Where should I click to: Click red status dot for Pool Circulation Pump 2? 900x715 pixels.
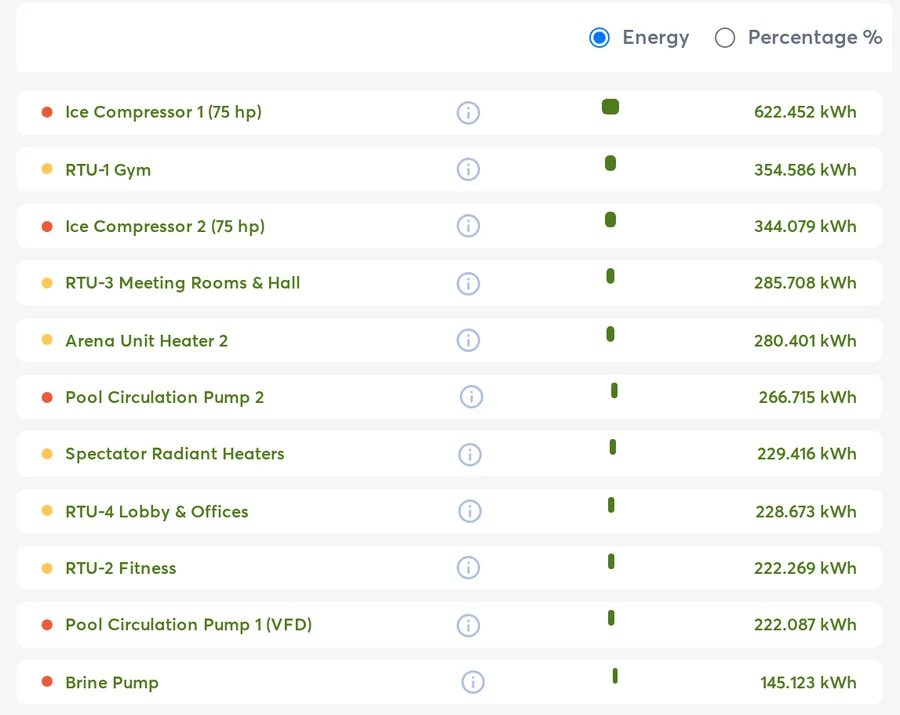47,397
